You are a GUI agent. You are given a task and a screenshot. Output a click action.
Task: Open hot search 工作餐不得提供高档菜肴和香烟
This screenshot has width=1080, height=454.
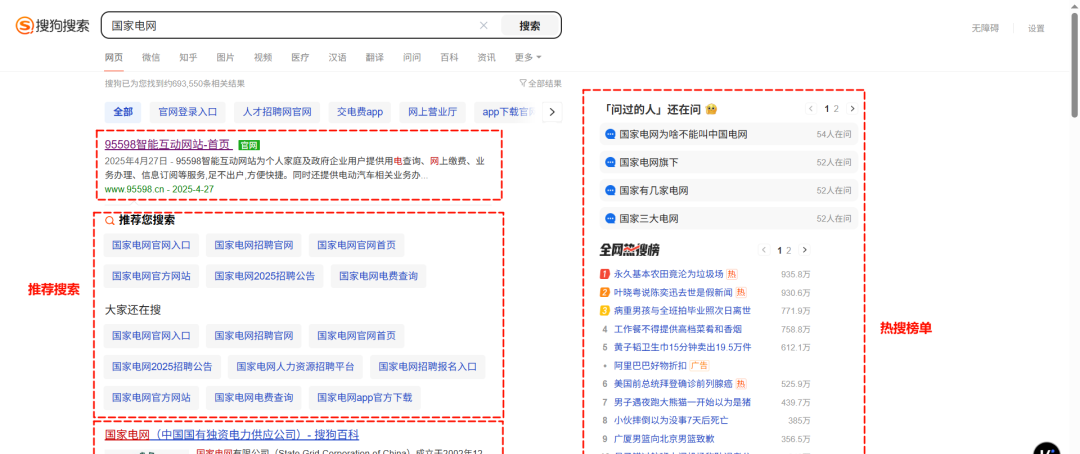[678, 329]
